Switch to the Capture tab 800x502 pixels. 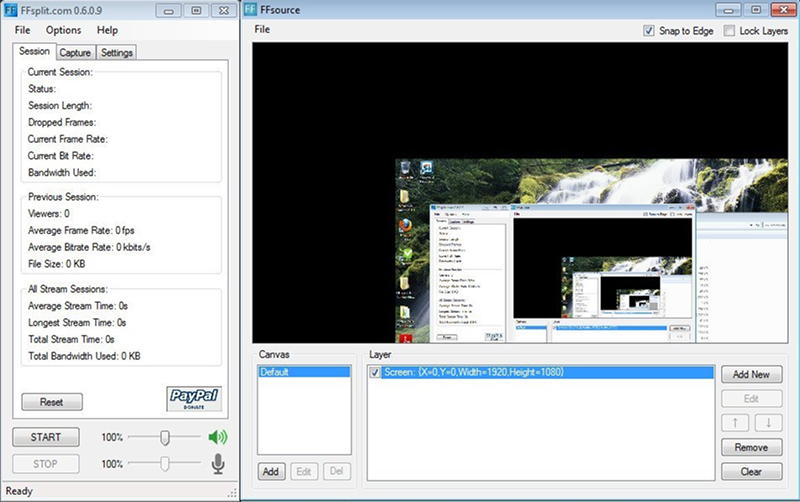click(75, 53)
